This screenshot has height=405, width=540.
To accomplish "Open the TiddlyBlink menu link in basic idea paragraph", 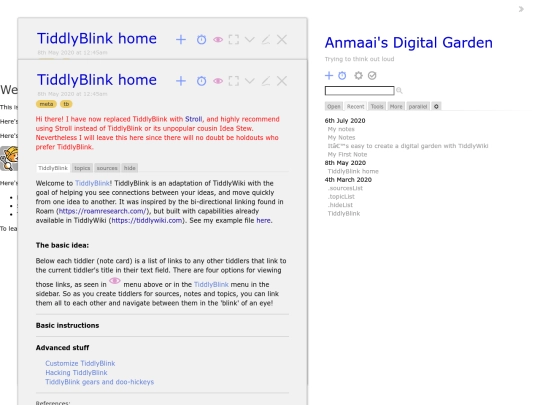I will (x=211, y=284).
